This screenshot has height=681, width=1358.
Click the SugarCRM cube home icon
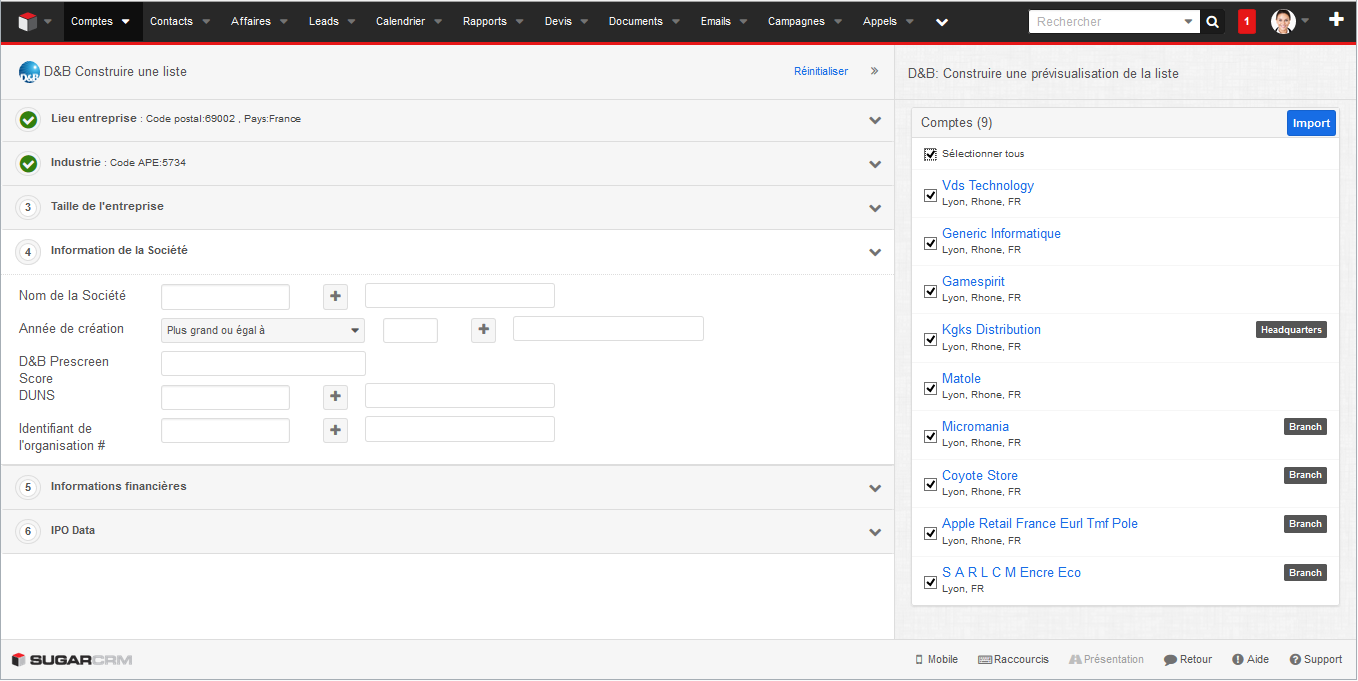(27, 22)
